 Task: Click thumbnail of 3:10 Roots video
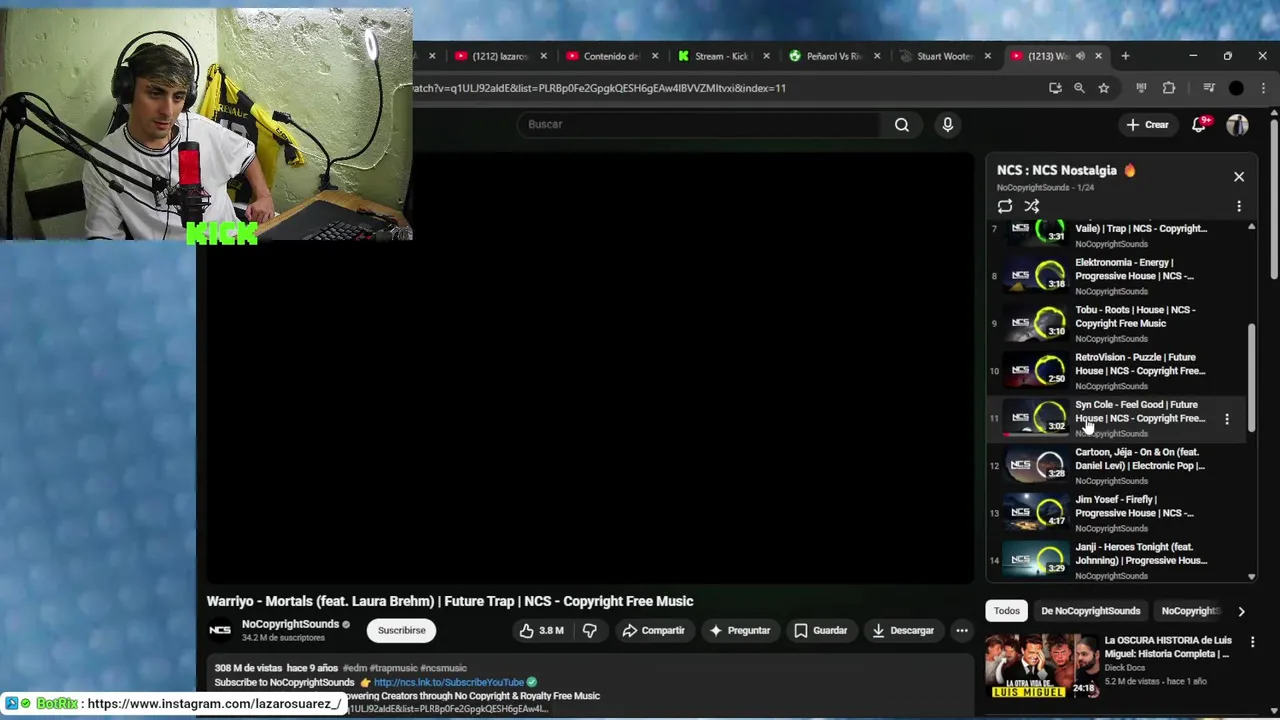coord(1035,322)
